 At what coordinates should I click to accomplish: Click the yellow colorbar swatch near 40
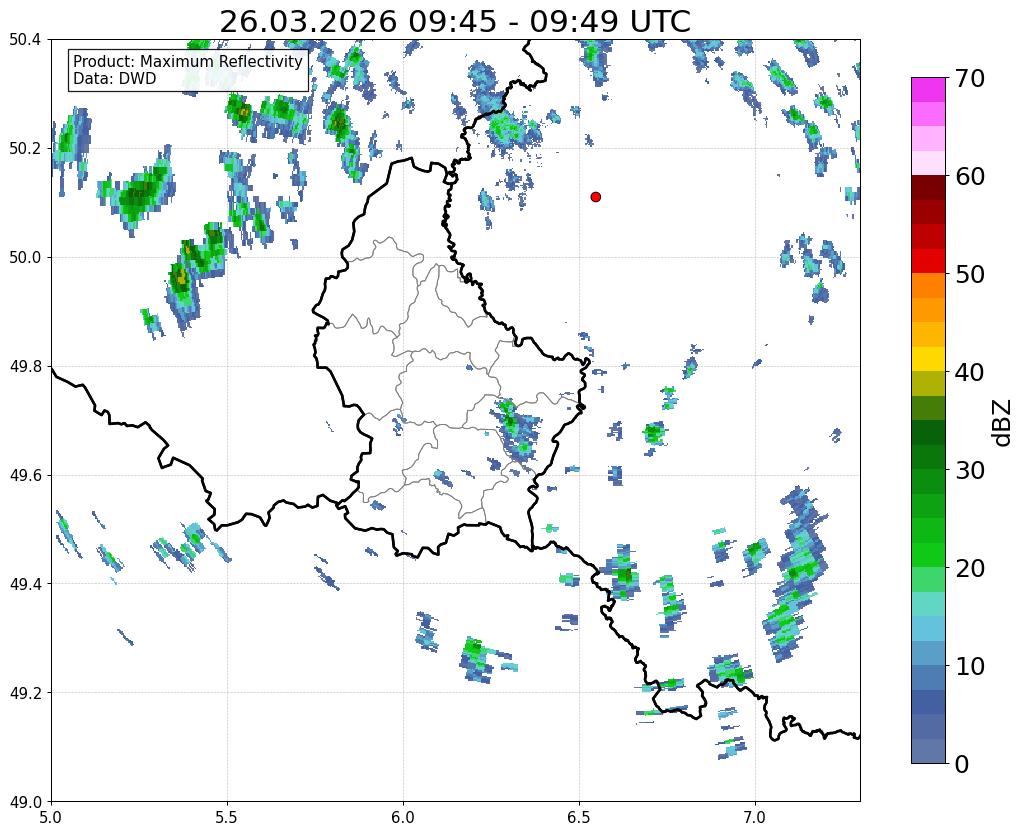pos(928,359)
